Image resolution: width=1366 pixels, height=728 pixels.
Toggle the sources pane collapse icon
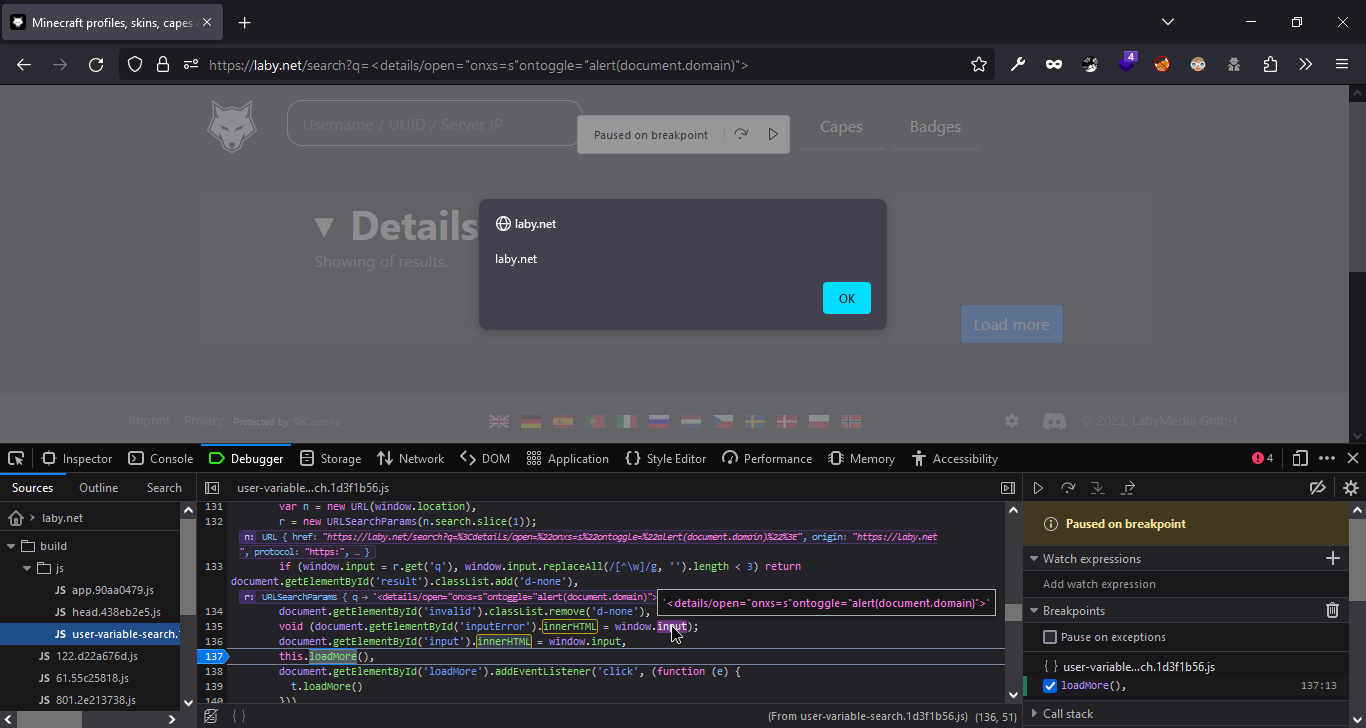pos(212,488)
